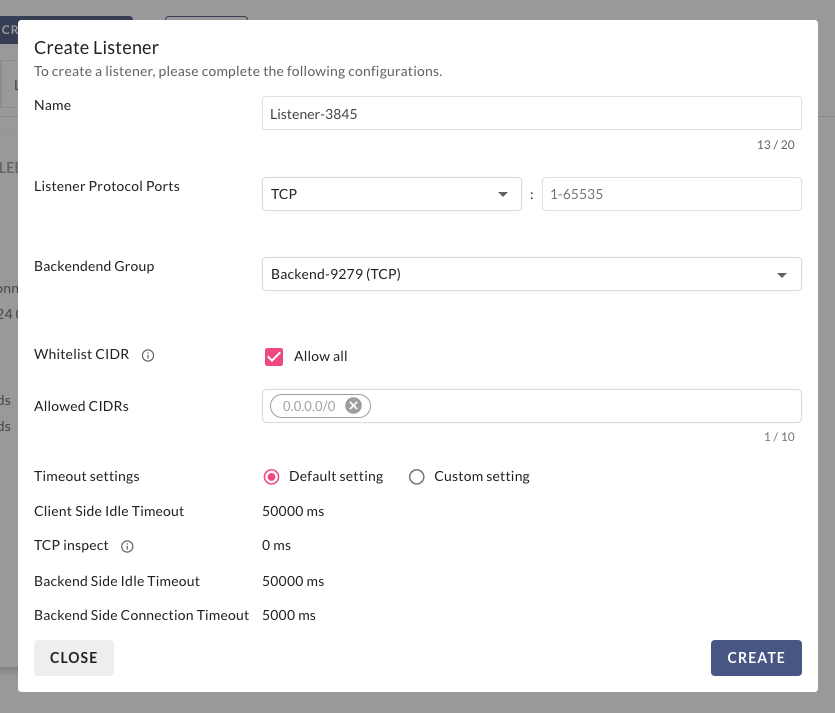Uncheck the Allow all checkbox
Screen dimensions: 835x713
tap(273, 356)
